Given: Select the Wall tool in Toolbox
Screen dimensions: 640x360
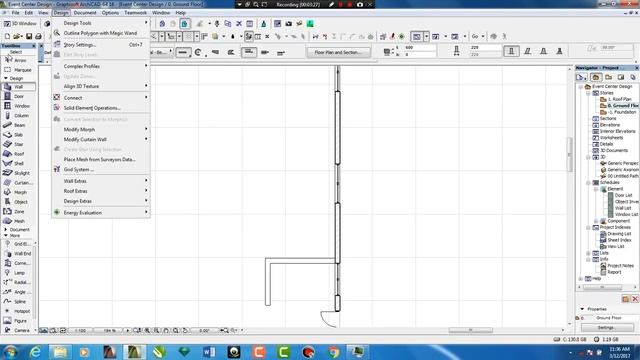Looking at the screenshot, I should (x=18, y=87).
